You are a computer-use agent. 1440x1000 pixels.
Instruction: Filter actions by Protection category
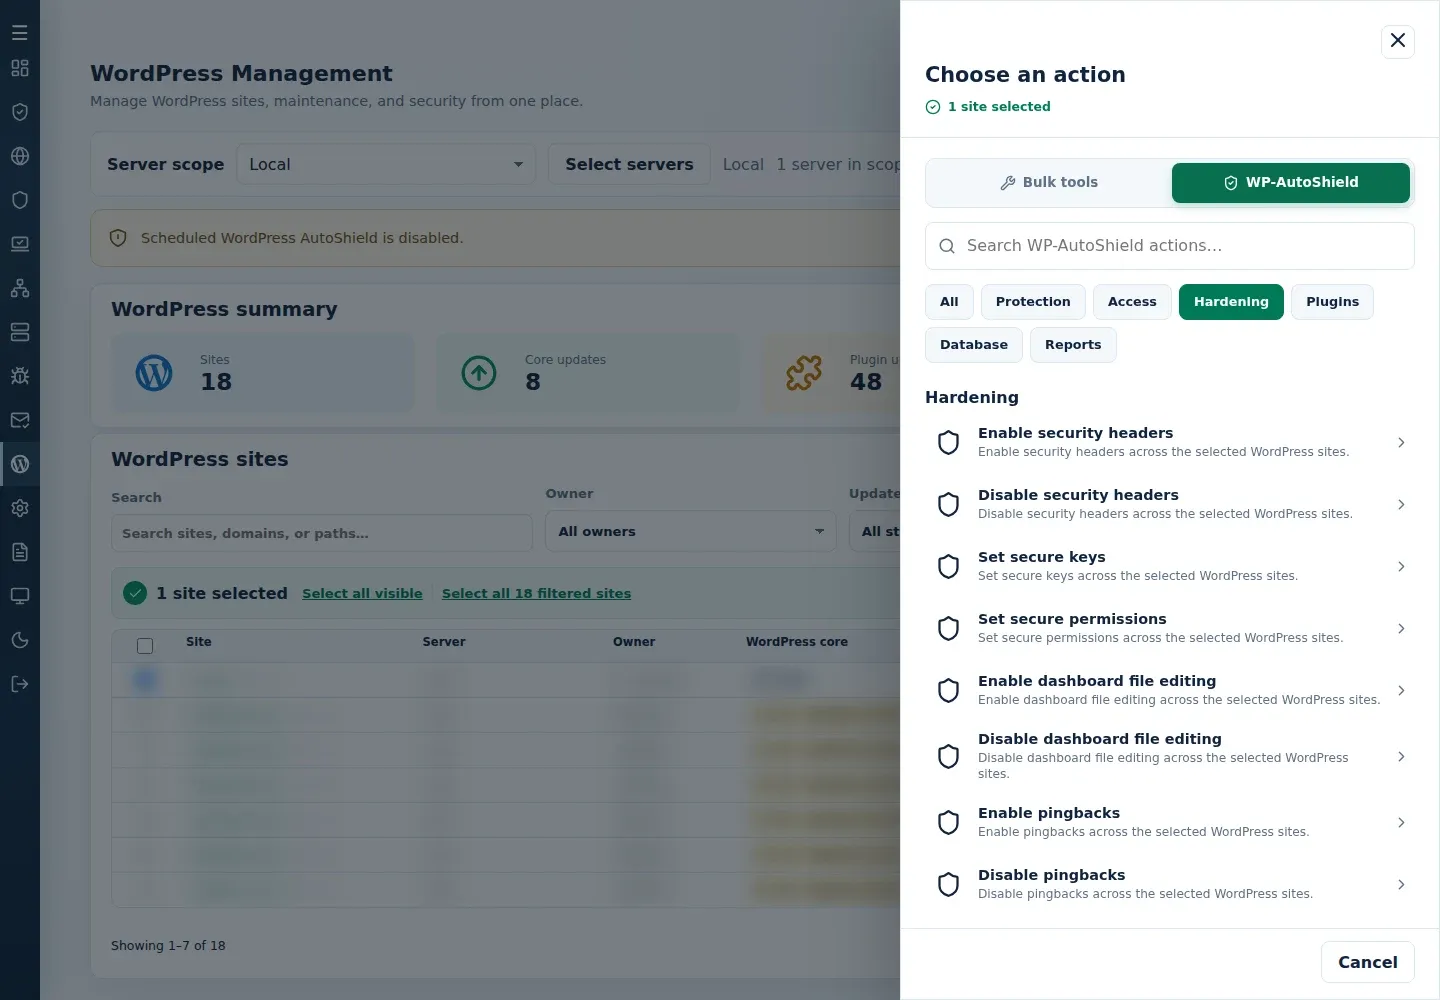[x=1033, y=302]
